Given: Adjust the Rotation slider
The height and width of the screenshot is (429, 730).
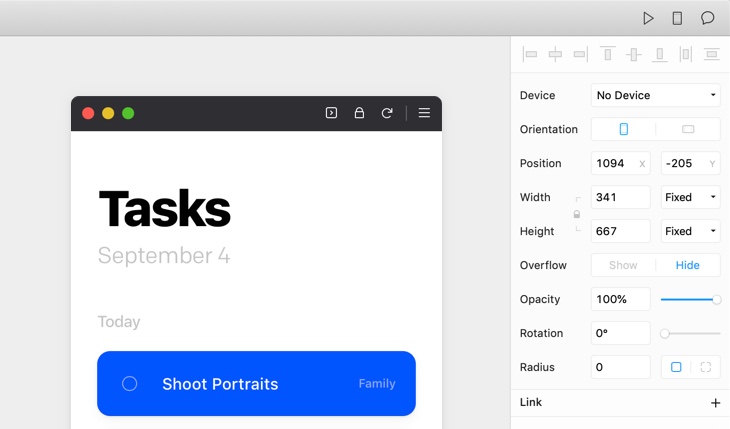Looking at the screenshot, I should pos(690,334).
